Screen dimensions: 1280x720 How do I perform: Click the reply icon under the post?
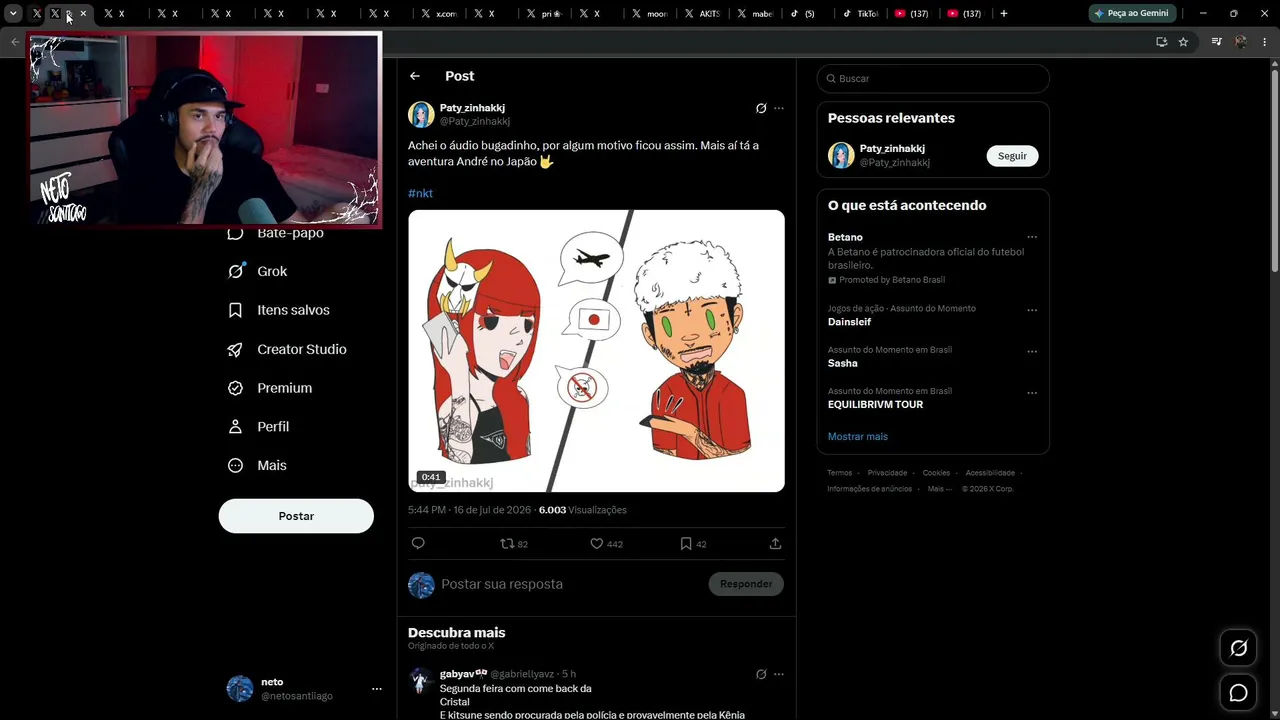[x=418, y=544]
